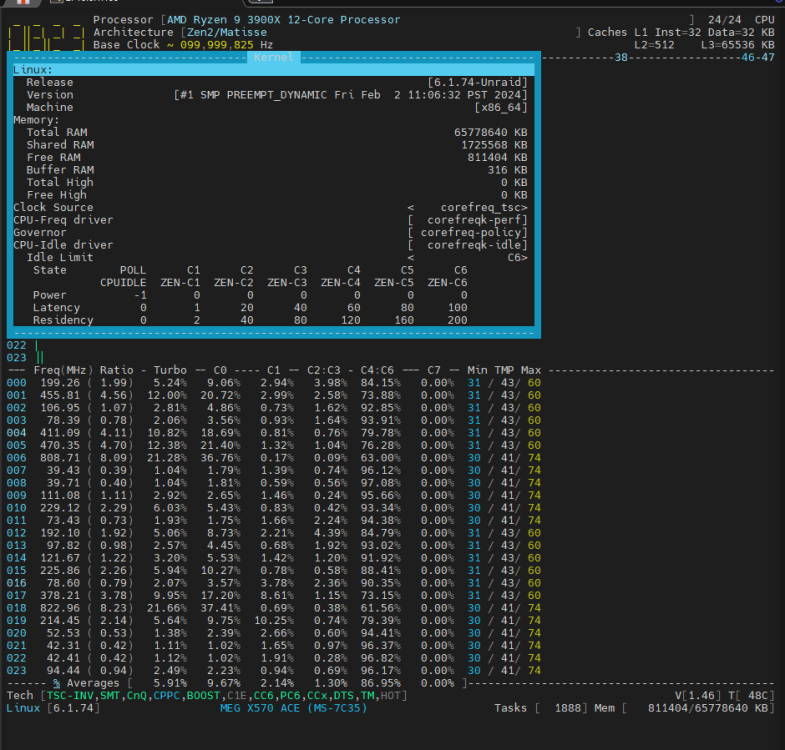Select the Total High label

pos(60,182)
